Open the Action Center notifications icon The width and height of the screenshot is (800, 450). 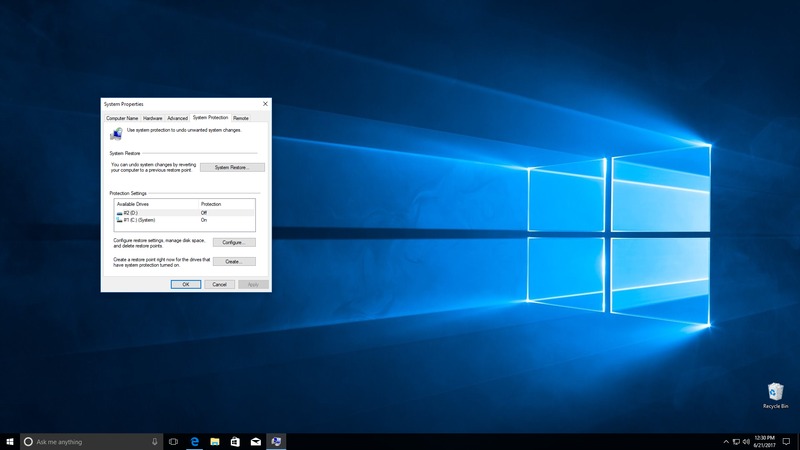coord(787,441)
